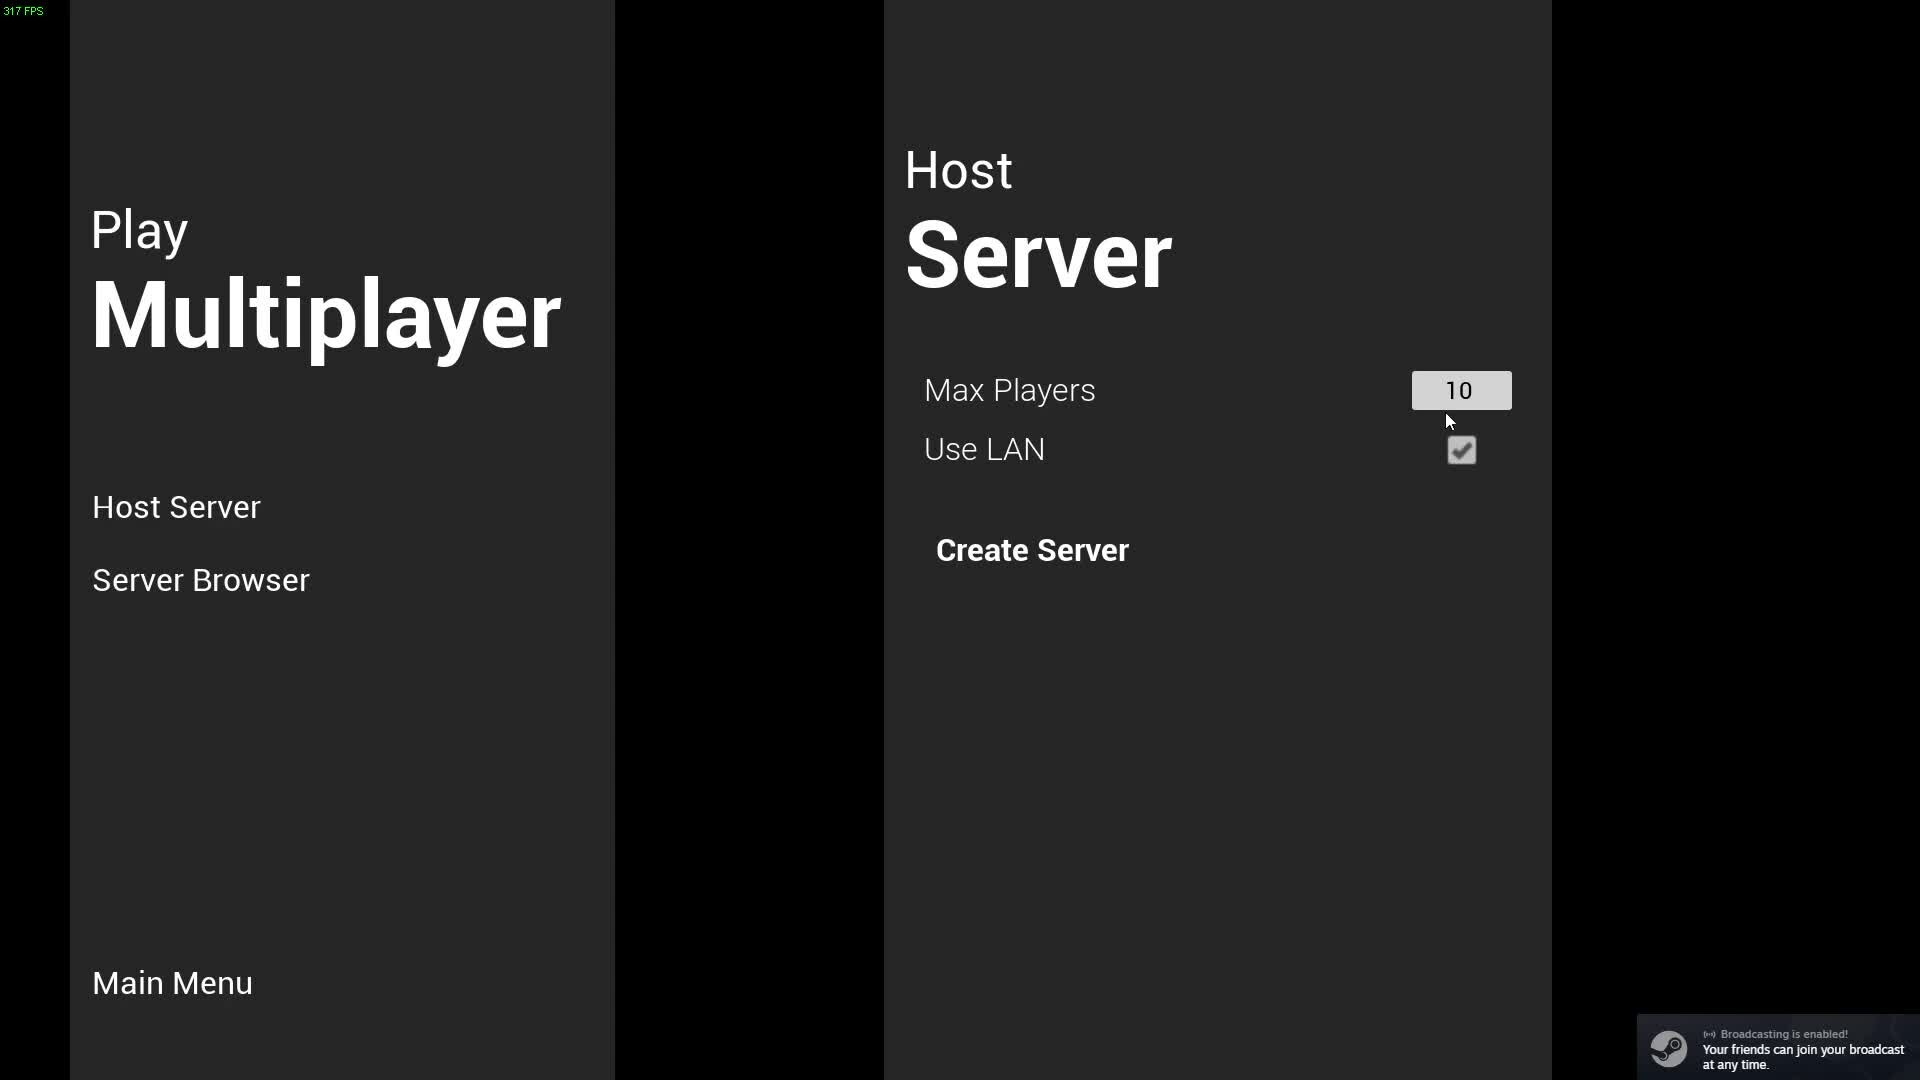Click the large Multiplayer heading
Image resolution: width=1920 pixels, height=1080 pixels.
coord(325,315)
